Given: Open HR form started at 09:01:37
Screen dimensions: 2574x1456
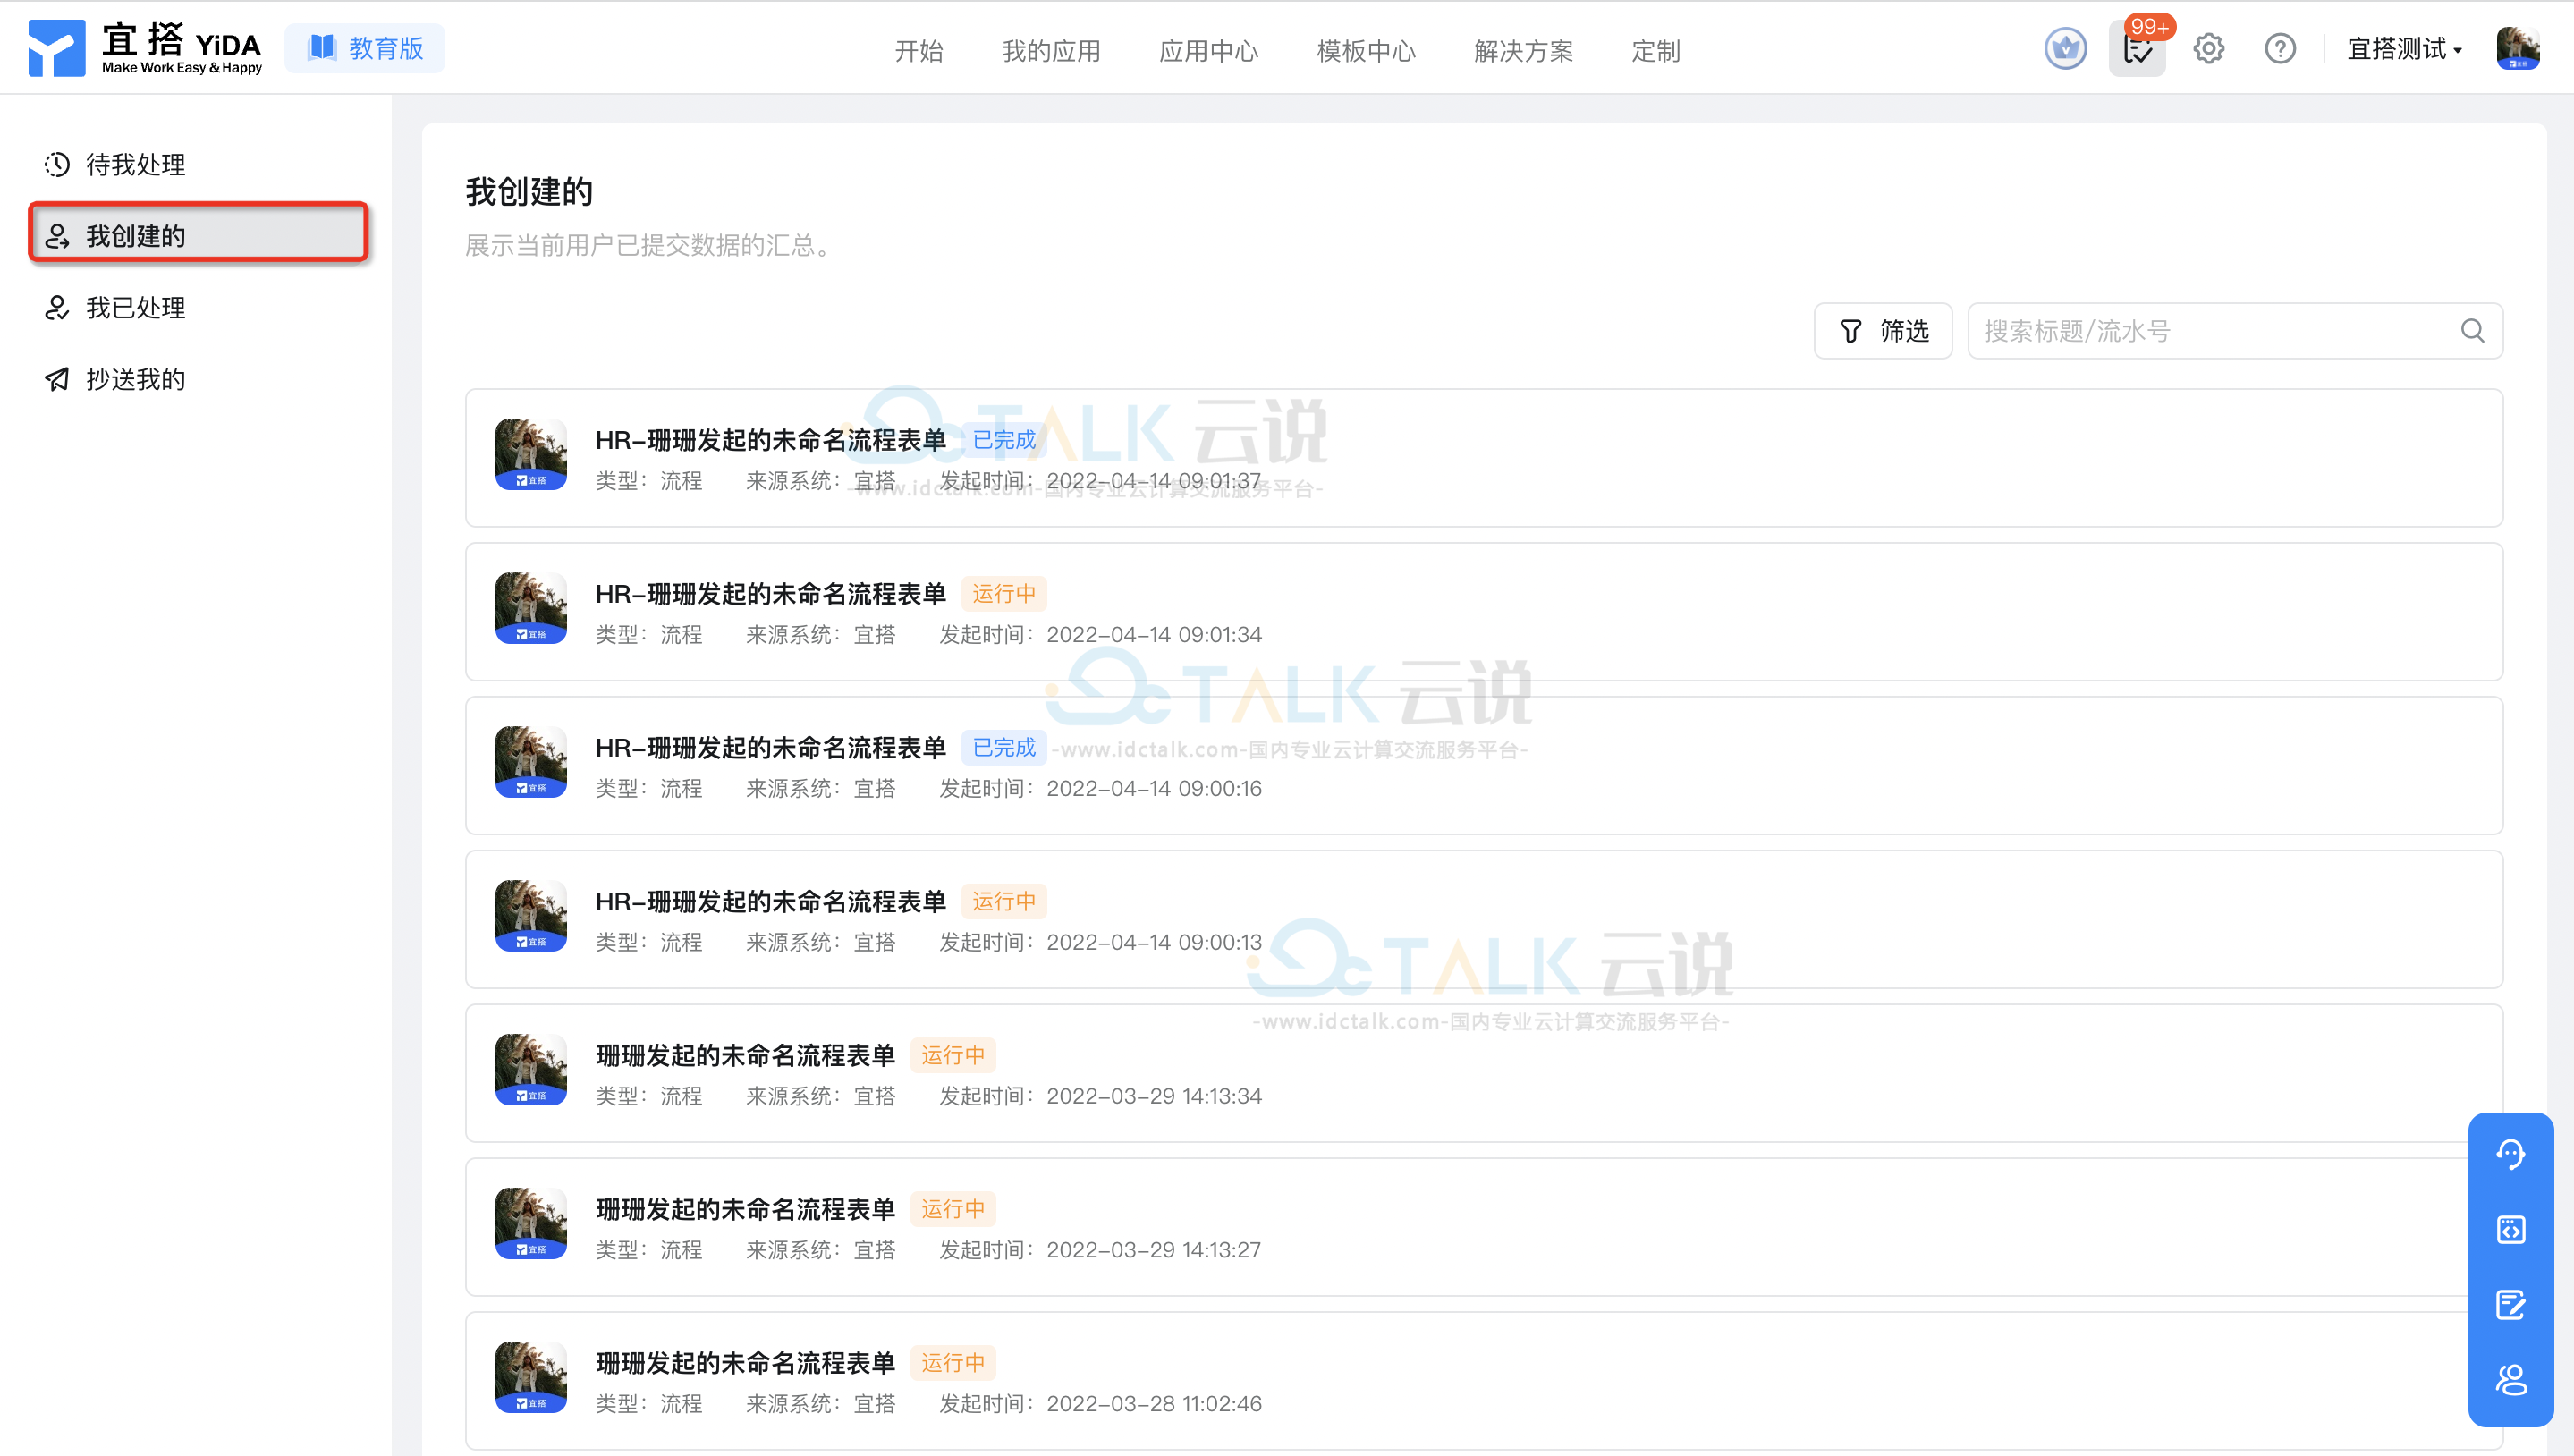Looking at the screenshot, I should 1484,458.
